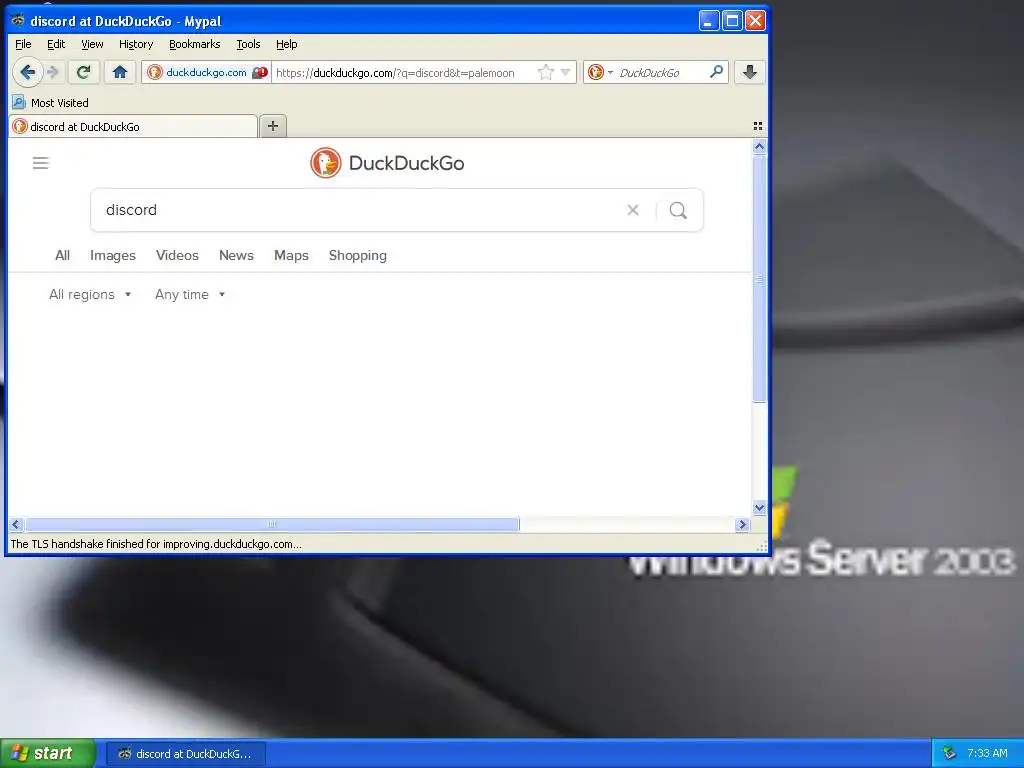Open the Most Visited bookmarks folder

pyautogui.click(x=51, y=103)
